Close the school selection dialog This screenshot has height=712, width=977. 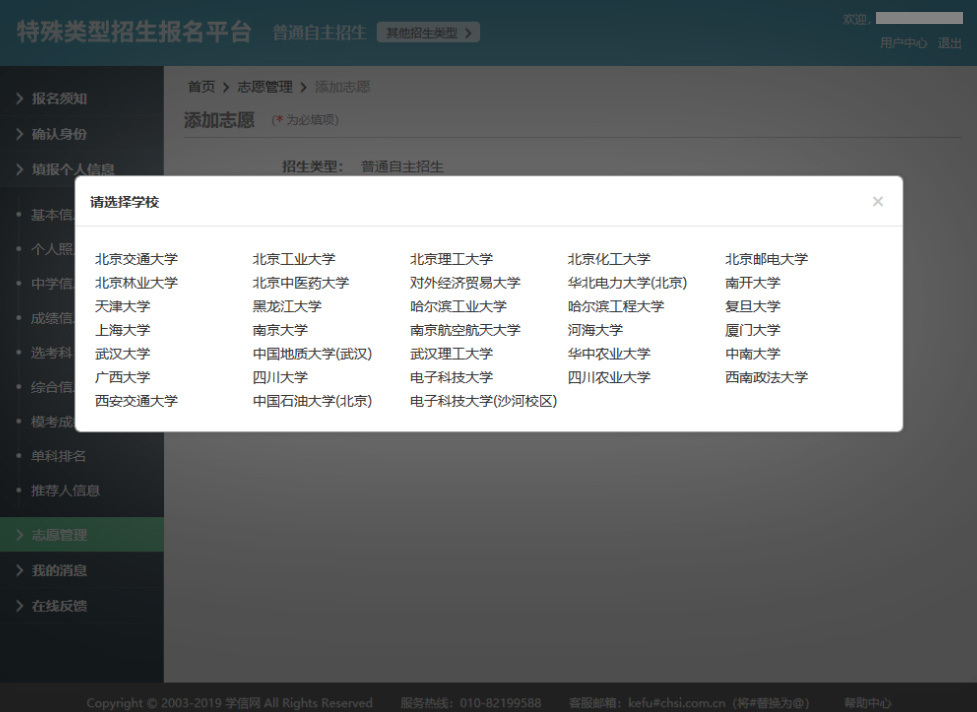[x=877, y=201]
